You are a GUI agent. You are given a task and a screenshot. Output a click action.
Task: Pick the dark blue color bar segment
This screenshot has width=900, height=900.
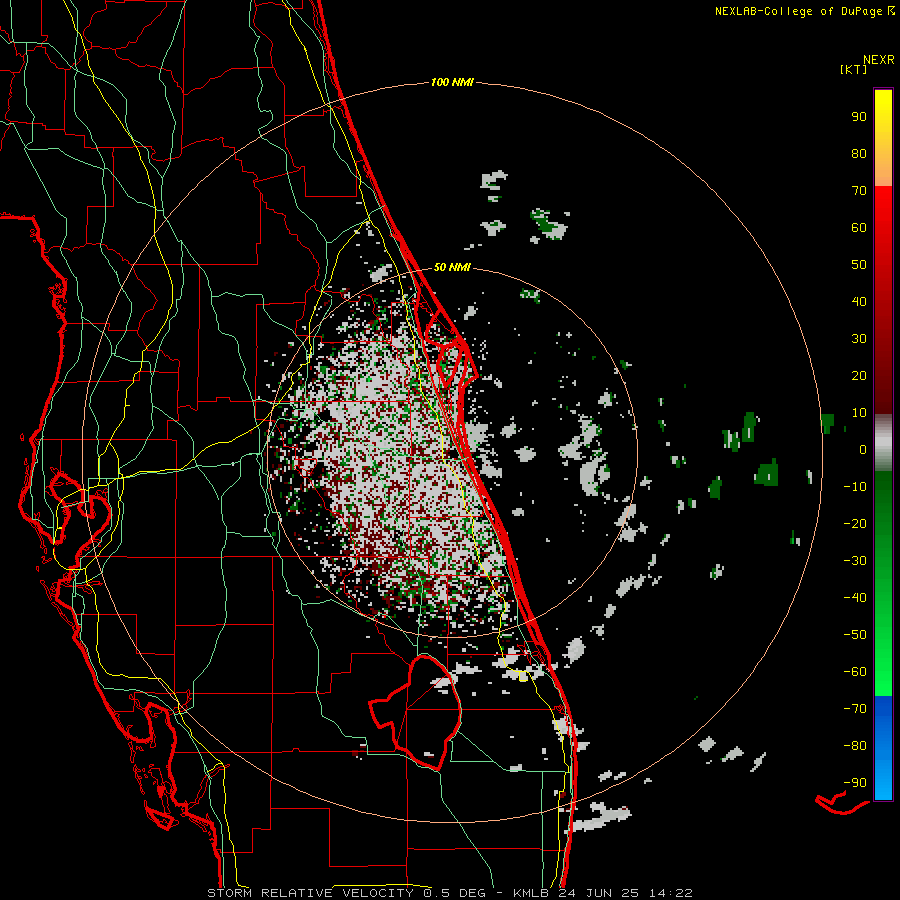click(883, 708)
